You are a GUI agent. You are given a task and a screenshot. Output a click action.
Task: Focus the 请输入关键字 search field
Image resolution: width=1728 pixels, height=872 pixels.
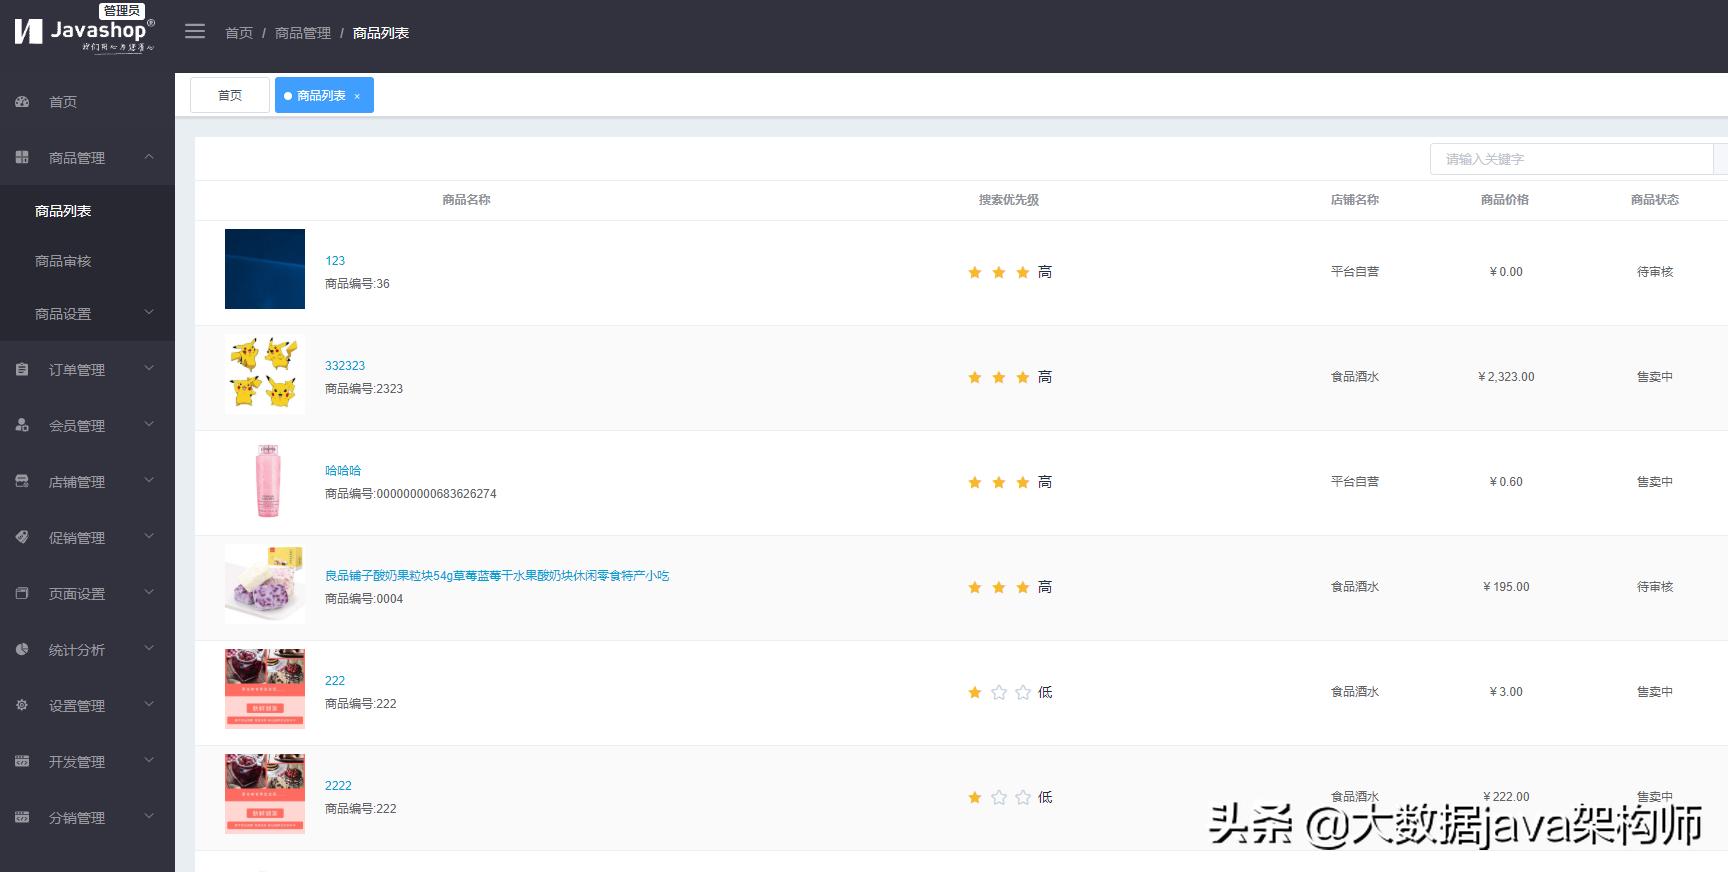coord(1572,159)
